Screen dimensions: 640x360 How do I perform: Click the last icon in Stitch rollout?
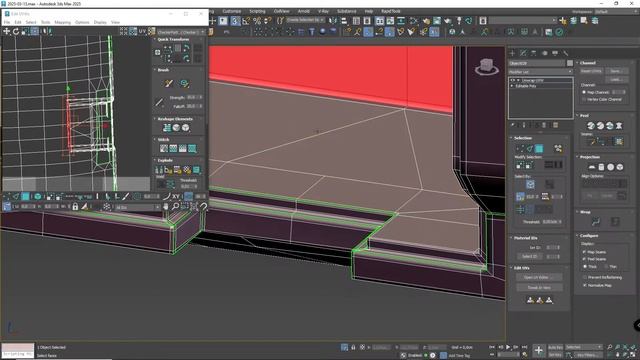tap(192, 148)
